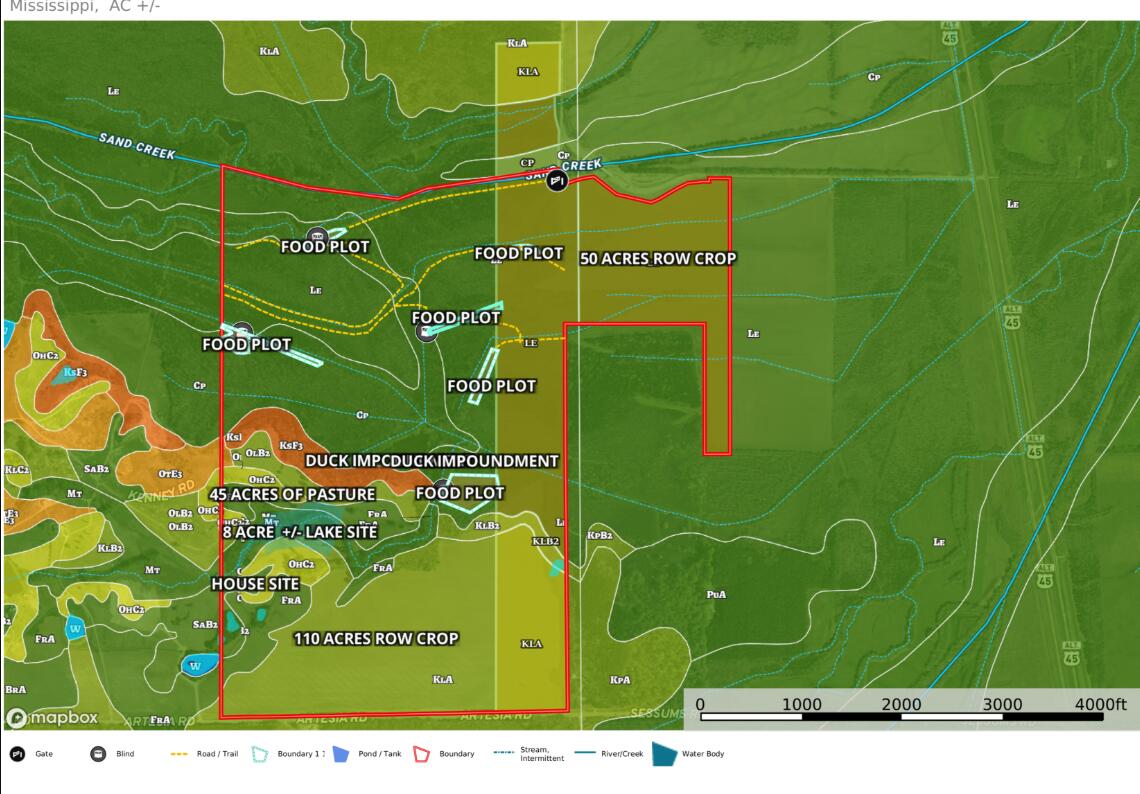This screenshot has width=1140, height=794.
Task: Click the Stream, Intermittent legend line symbol
Action: pyautogui.click(x=504, y=754)
